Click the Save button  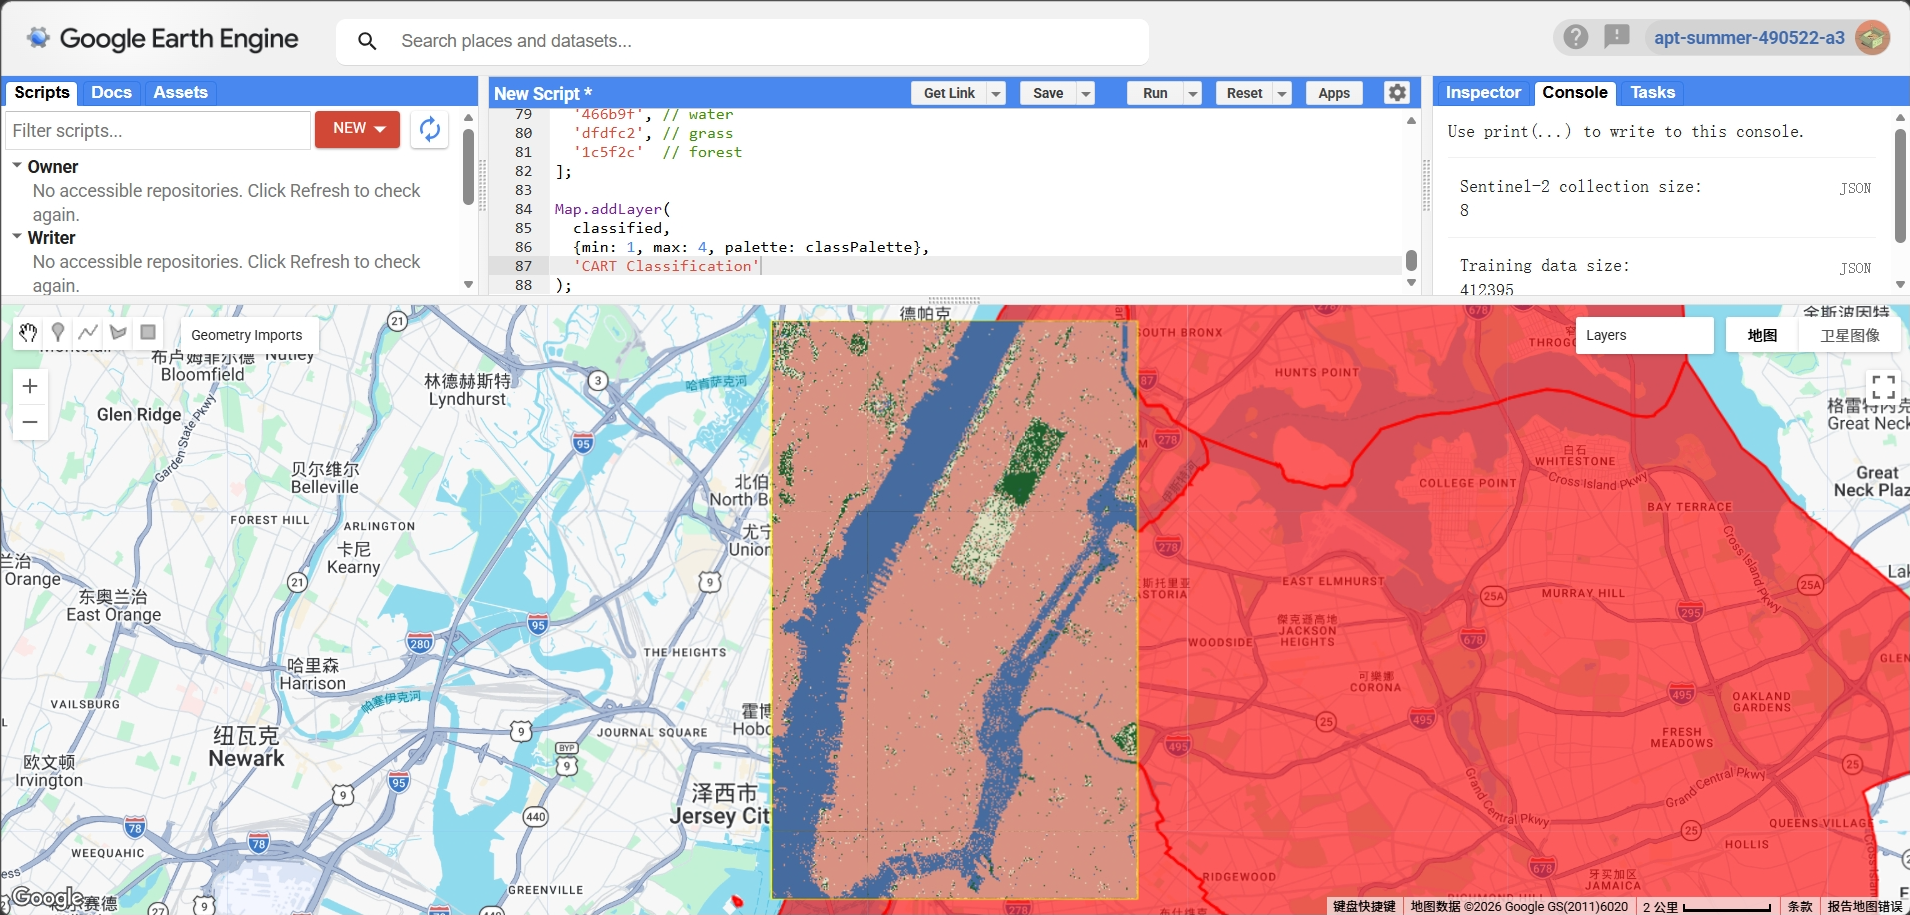pos(1048,93)
